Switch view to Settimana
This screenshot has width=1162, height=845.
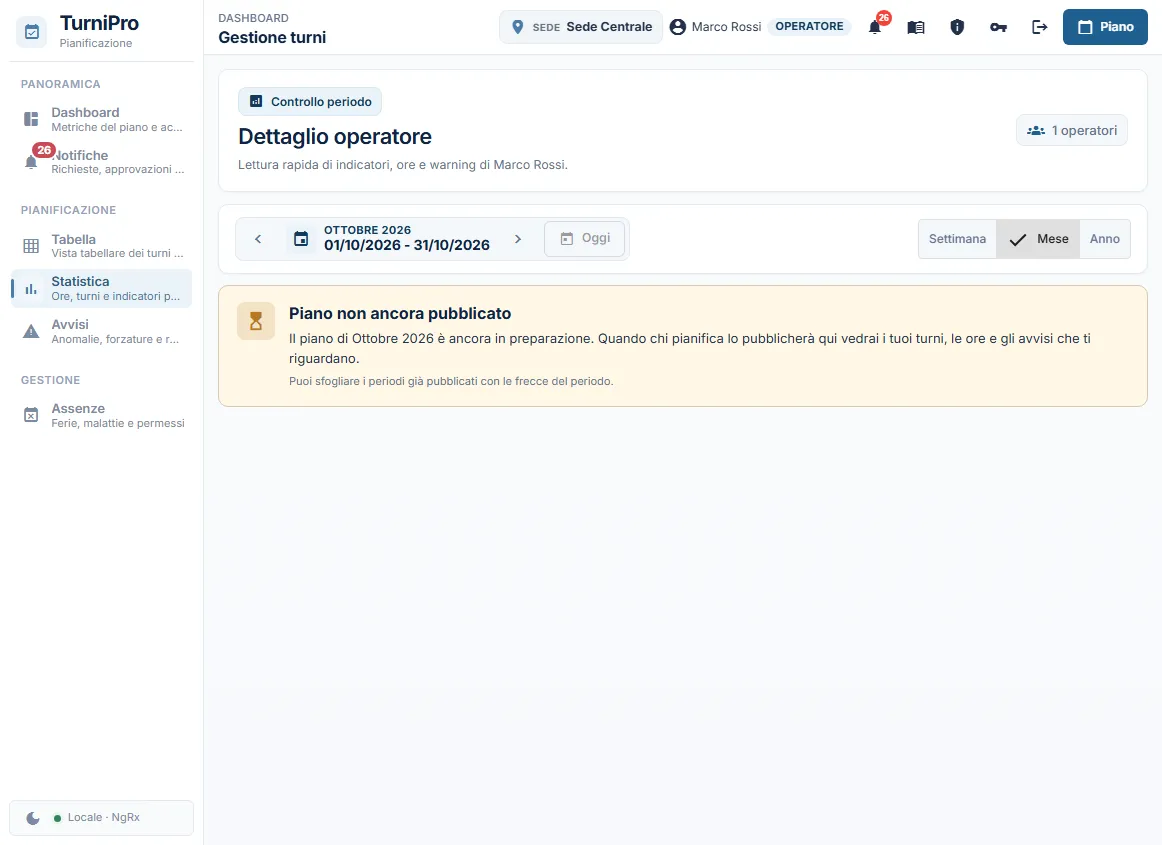click(x=957, y=239)
